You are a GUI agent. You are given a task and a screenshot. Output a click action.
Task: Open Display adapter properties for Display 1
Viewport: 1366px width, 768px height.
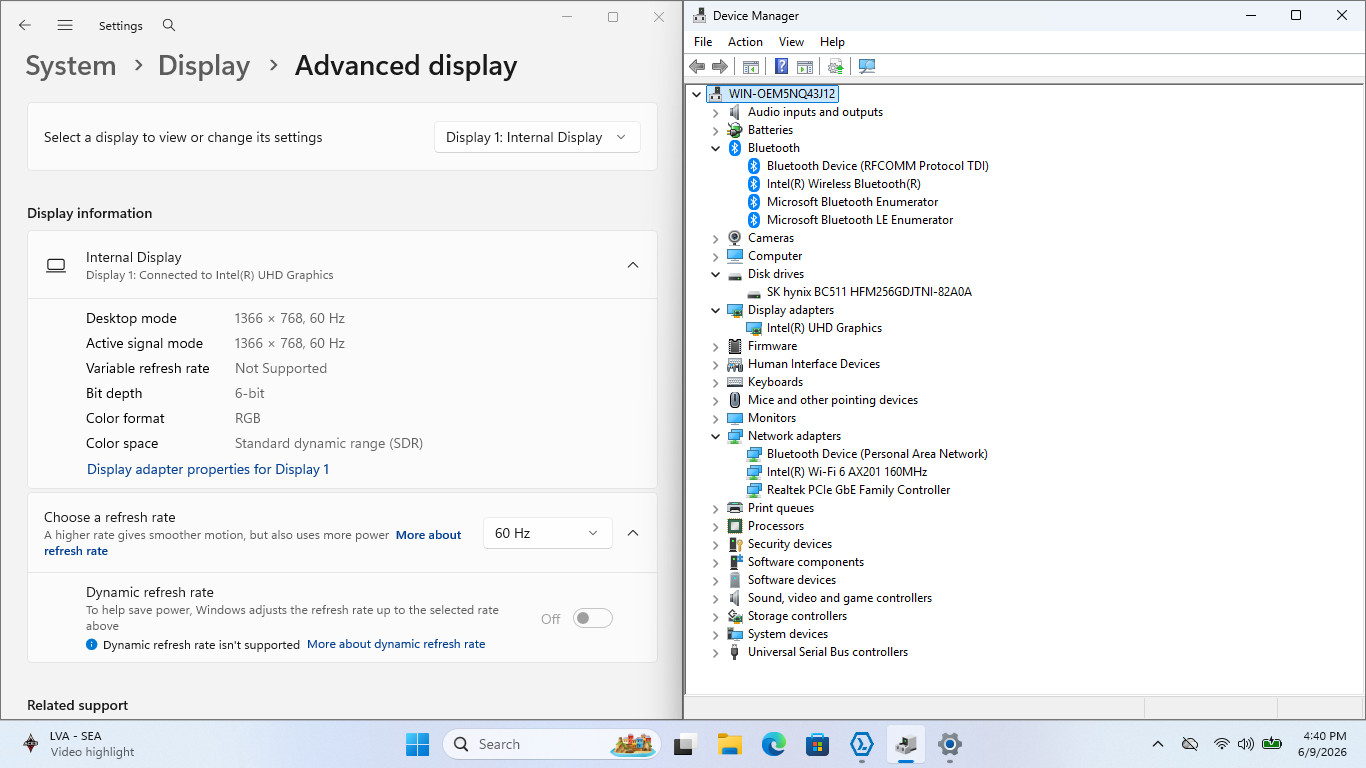coord(208,469)
